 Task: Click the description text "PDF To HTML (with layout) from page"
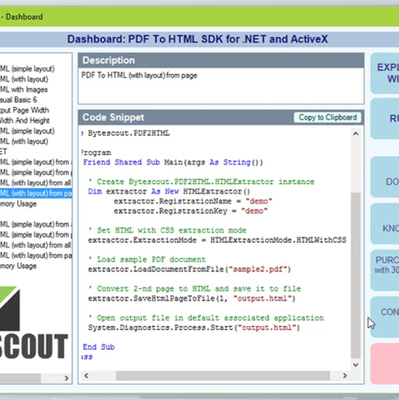(x=139, y=75)
